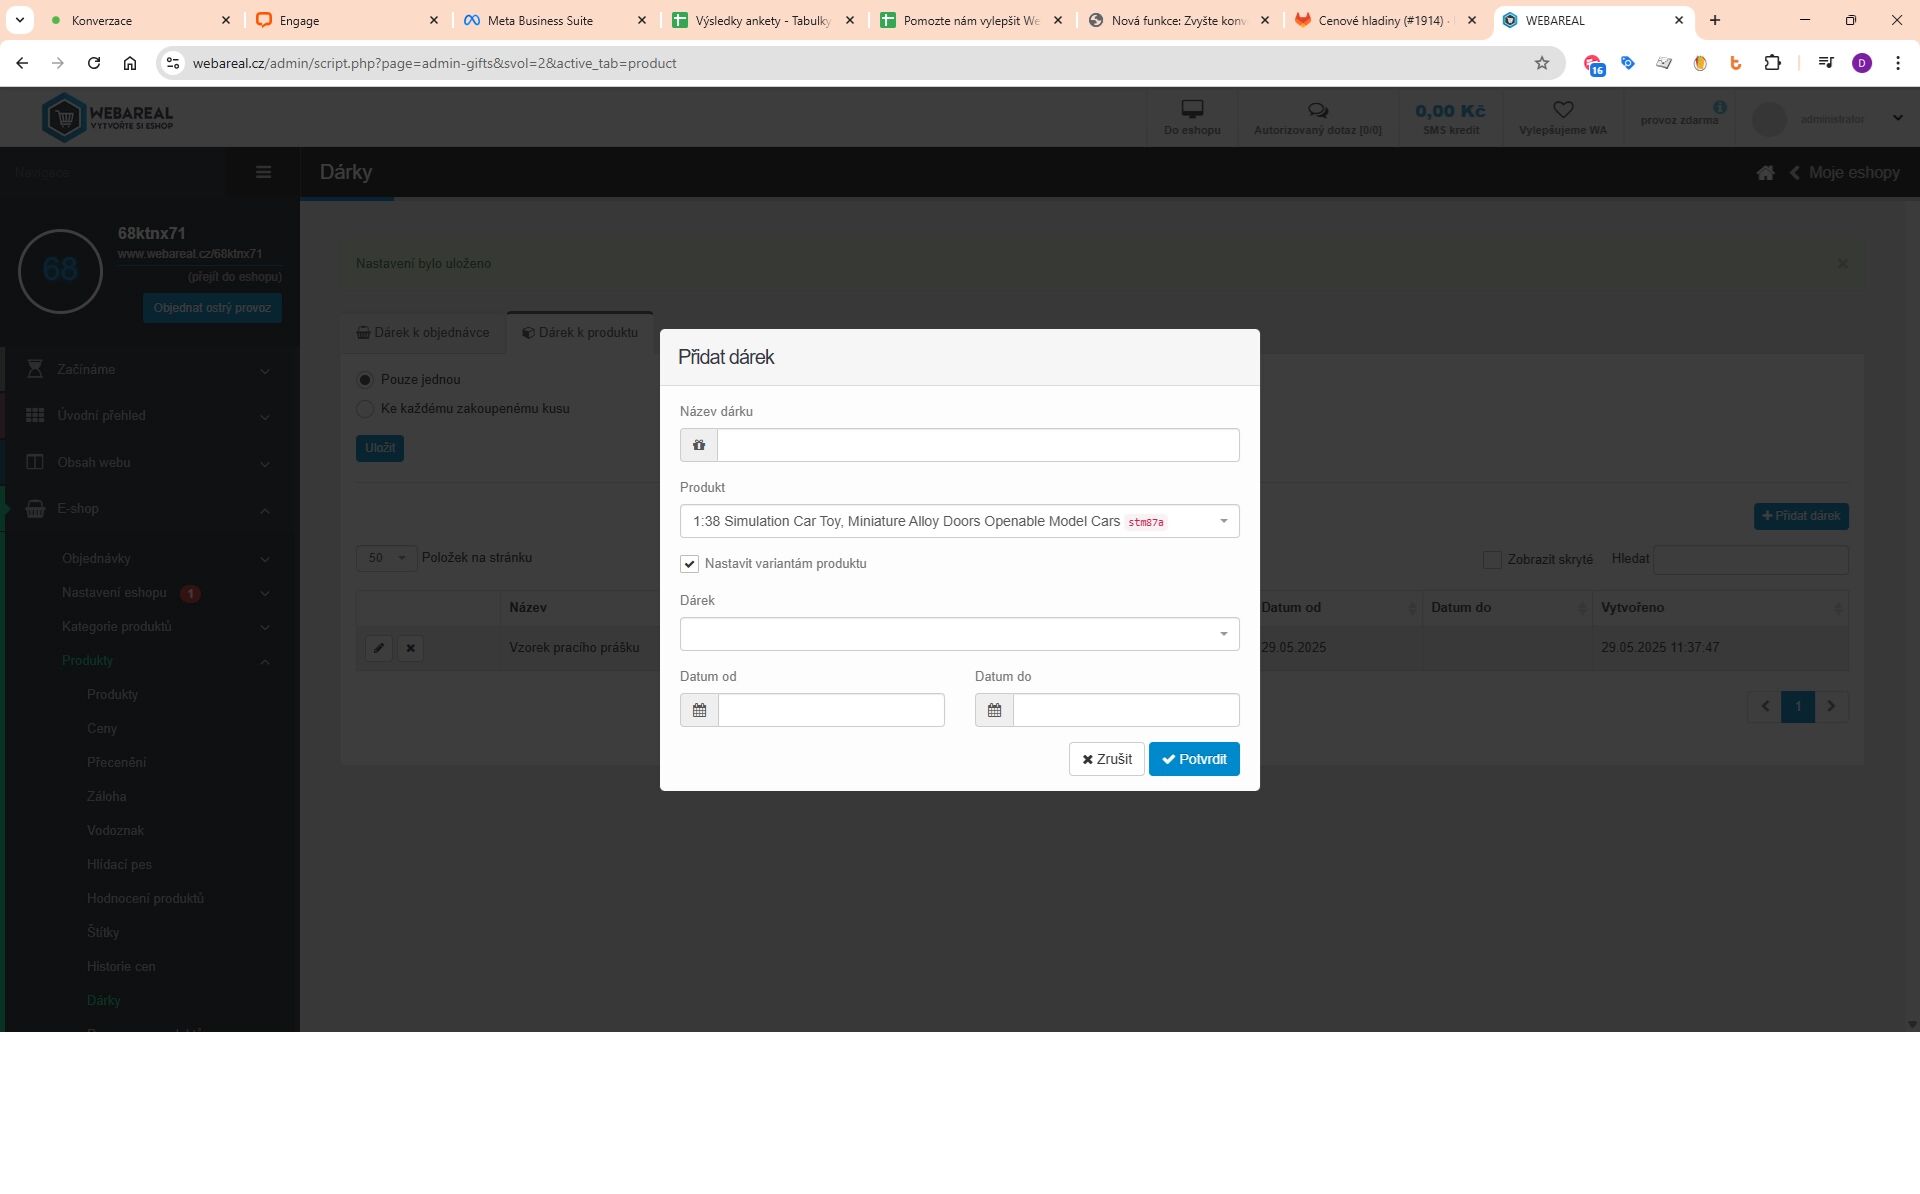Click the calendar icon beside Datum od
The image size is (1920, 1194).
point(699,710)
